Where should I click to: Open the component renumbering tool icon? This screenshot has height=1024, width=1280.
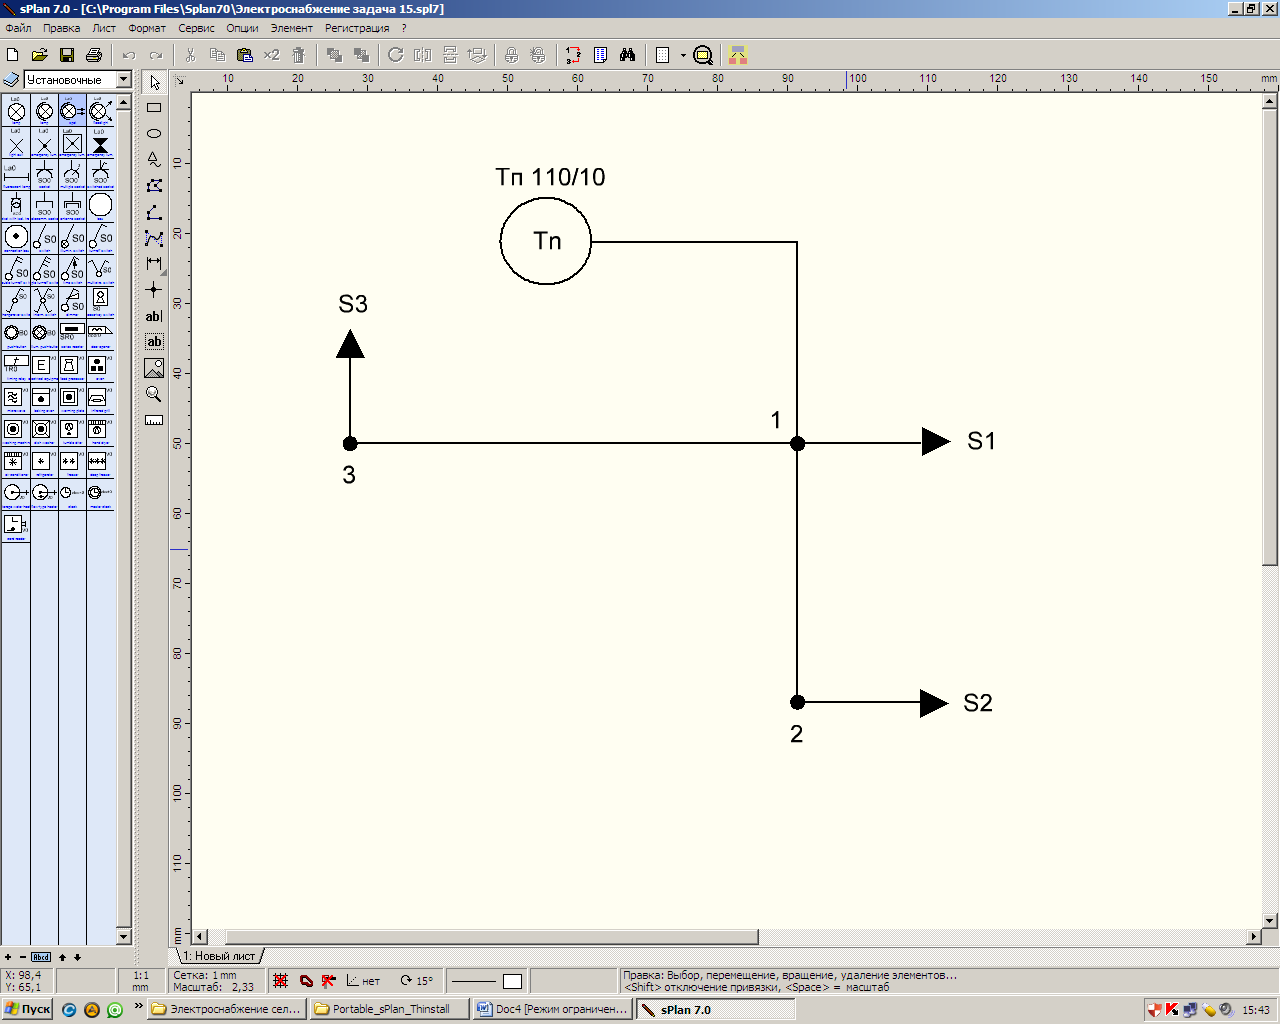(573, 55)
